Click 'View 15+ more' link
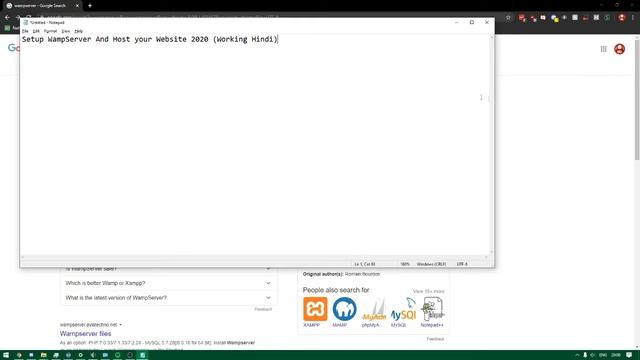 [x=428, y=291]
